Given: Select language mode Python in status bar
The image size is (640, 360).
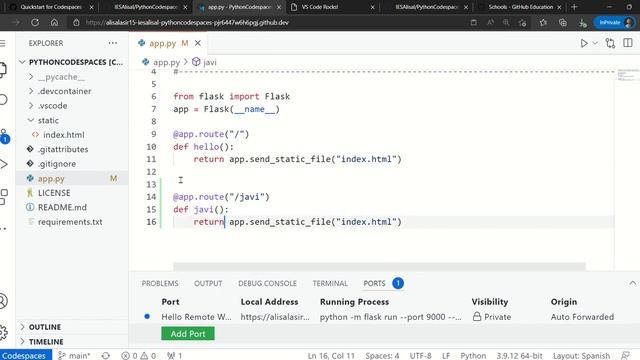Looking at the screenshot, I should pos(473,356).
